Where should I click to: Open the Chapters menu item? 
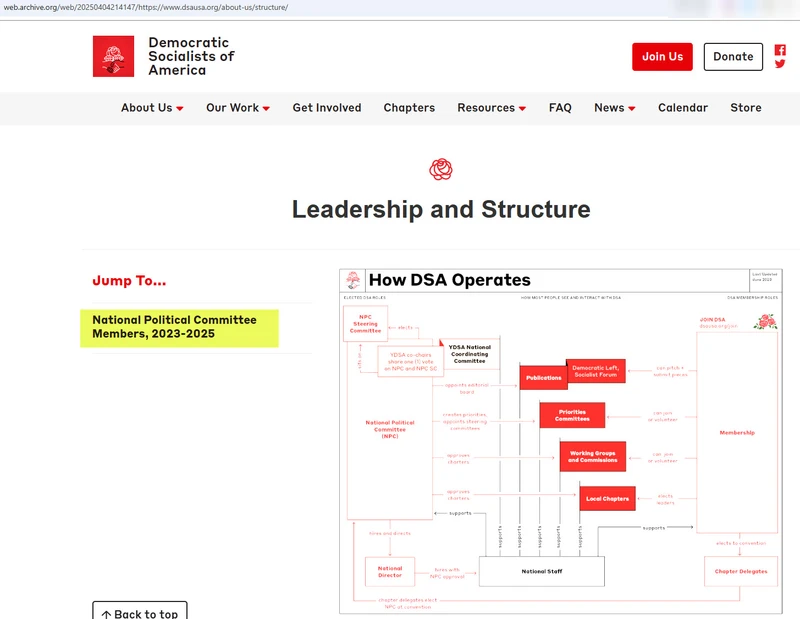tap(409, 108)
